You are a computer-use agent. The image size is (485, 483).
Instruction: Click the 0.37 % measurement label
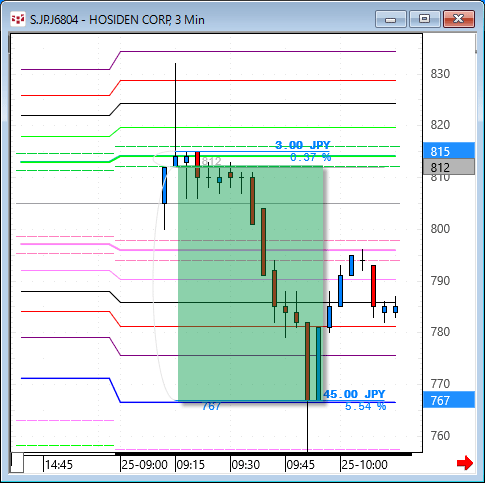[x=310, y=157]
